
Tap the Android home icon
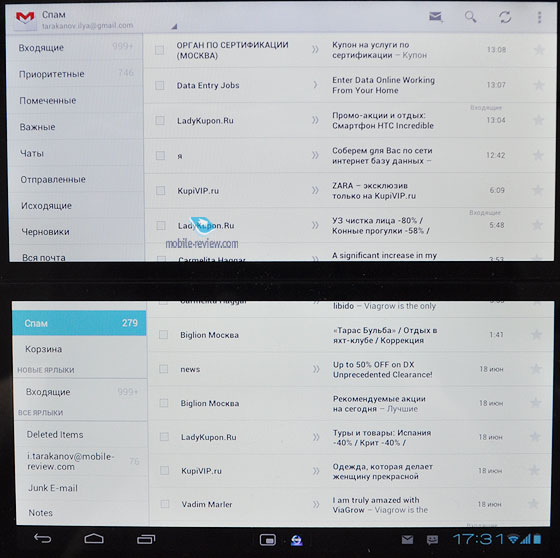pos(94,538)
